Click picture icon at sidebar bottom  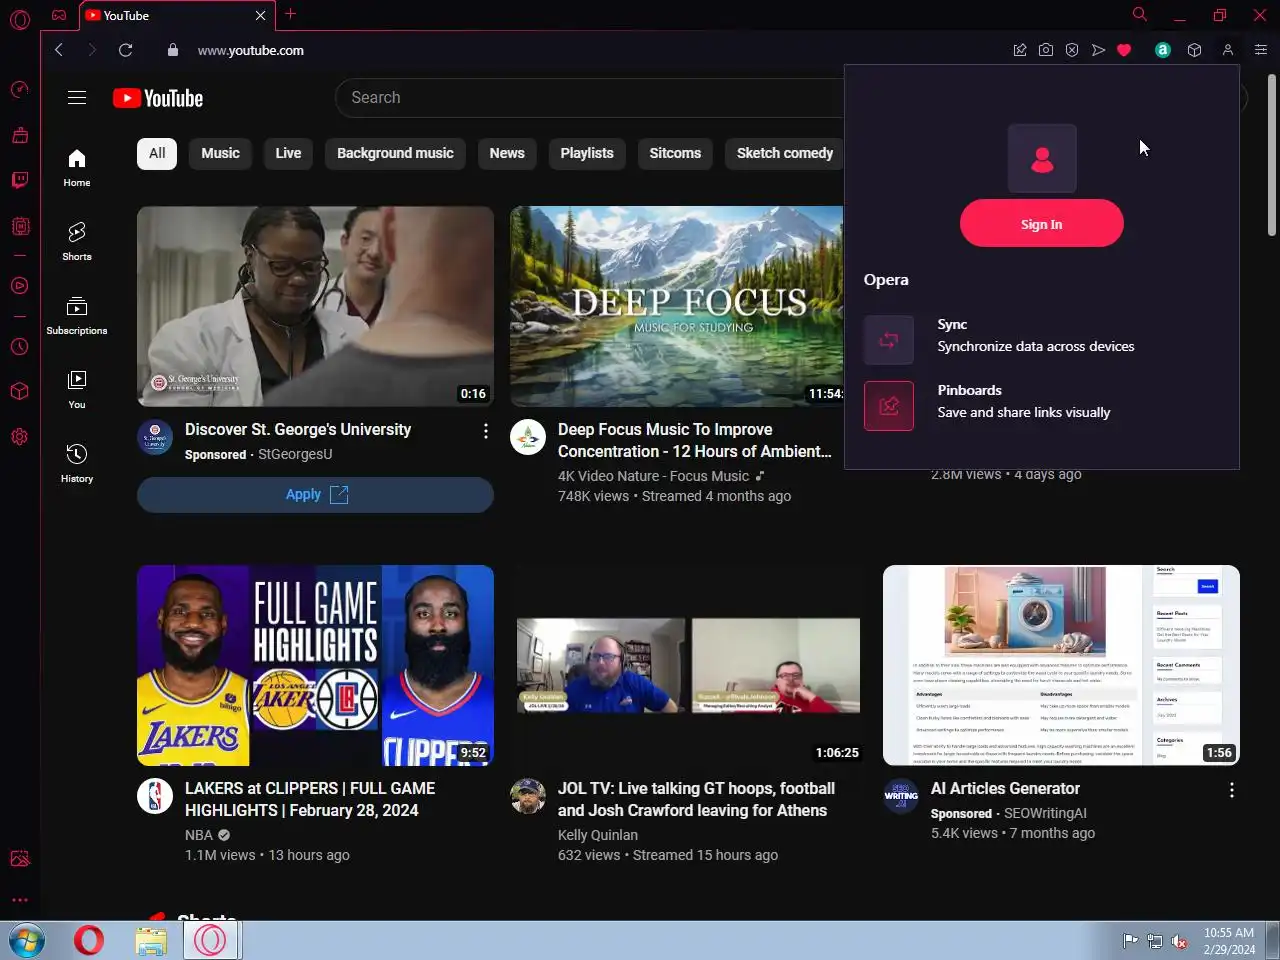pyautogui.click(x=20, y=859)
